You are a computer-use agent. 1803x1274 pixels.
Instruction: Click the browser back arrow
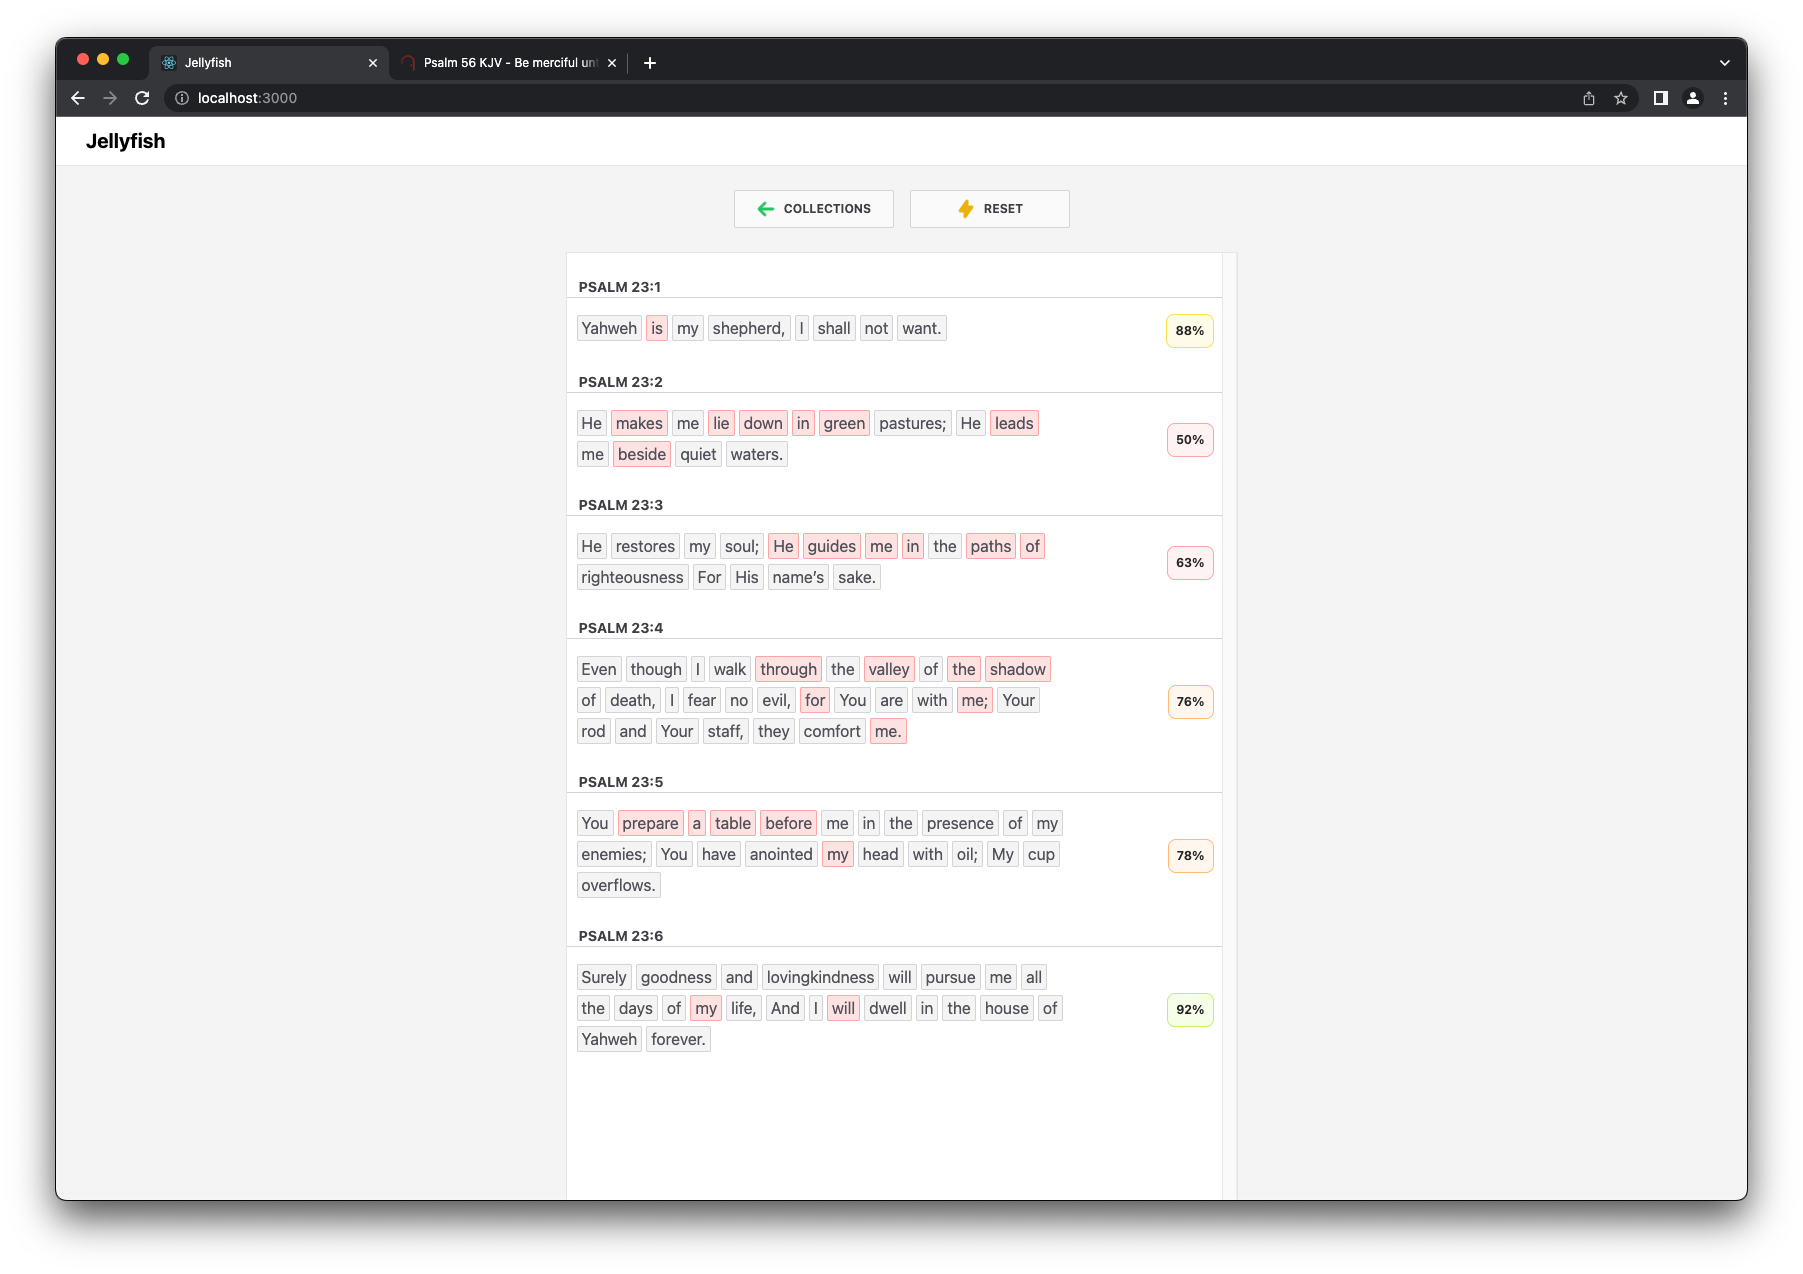point(78,98)
